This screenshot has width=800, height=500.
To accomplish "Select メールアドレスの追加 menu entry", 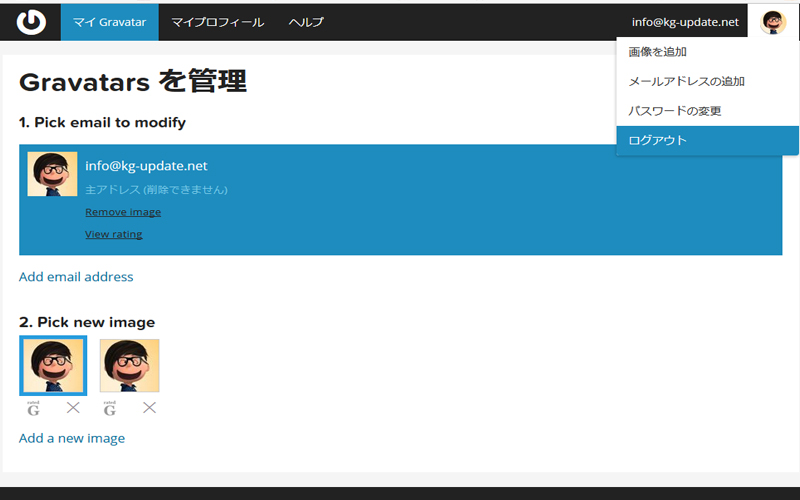I will pos(707,81).
